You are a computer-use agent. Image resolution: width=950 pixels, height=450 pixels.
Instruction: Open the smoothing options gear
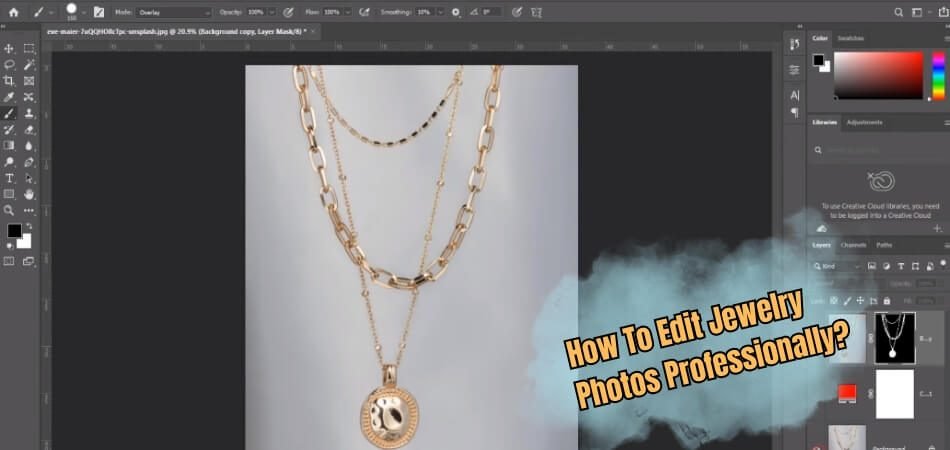456,12
